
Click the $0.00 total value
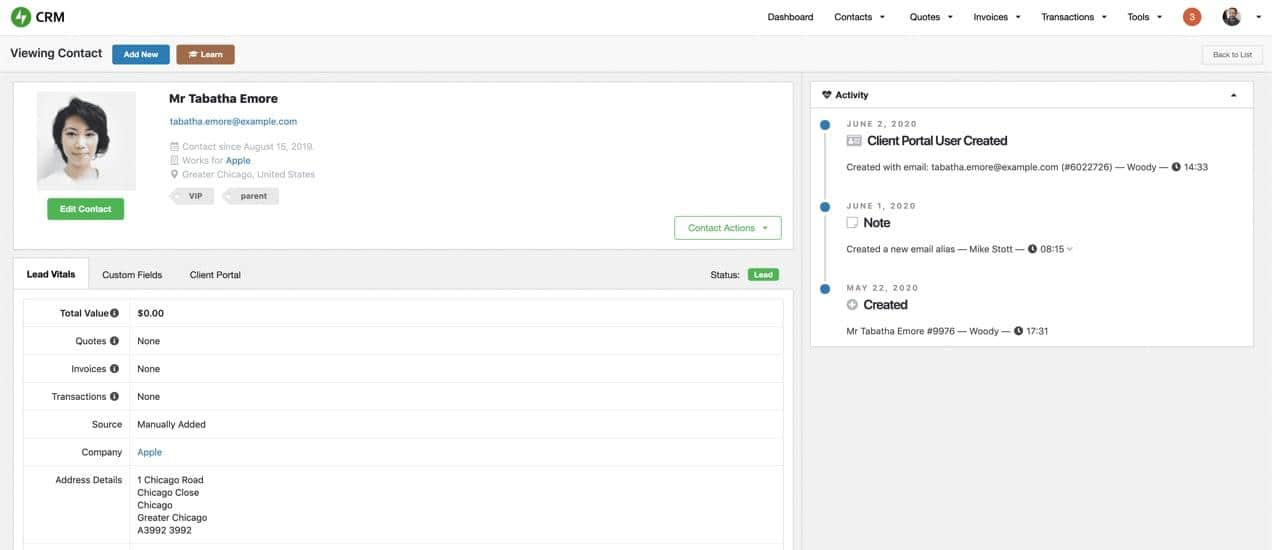point(150,313)
